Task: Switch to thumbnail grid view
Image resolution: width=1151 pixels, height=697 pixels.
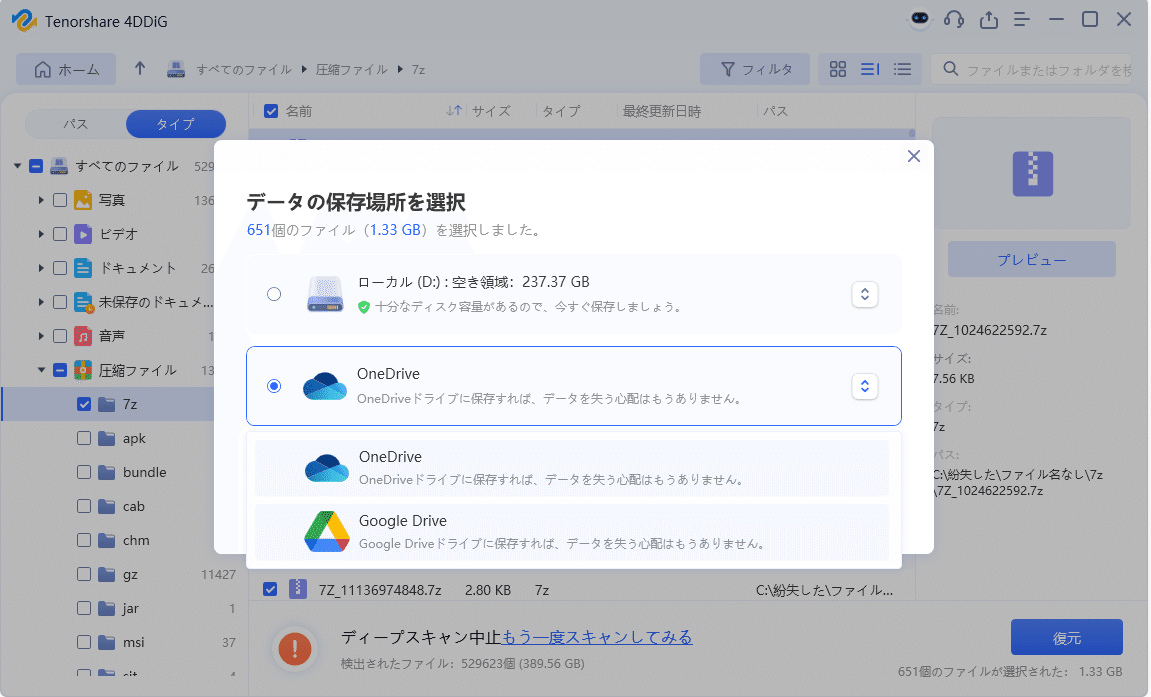Action: pyautogui.click(x=838, y=69)
